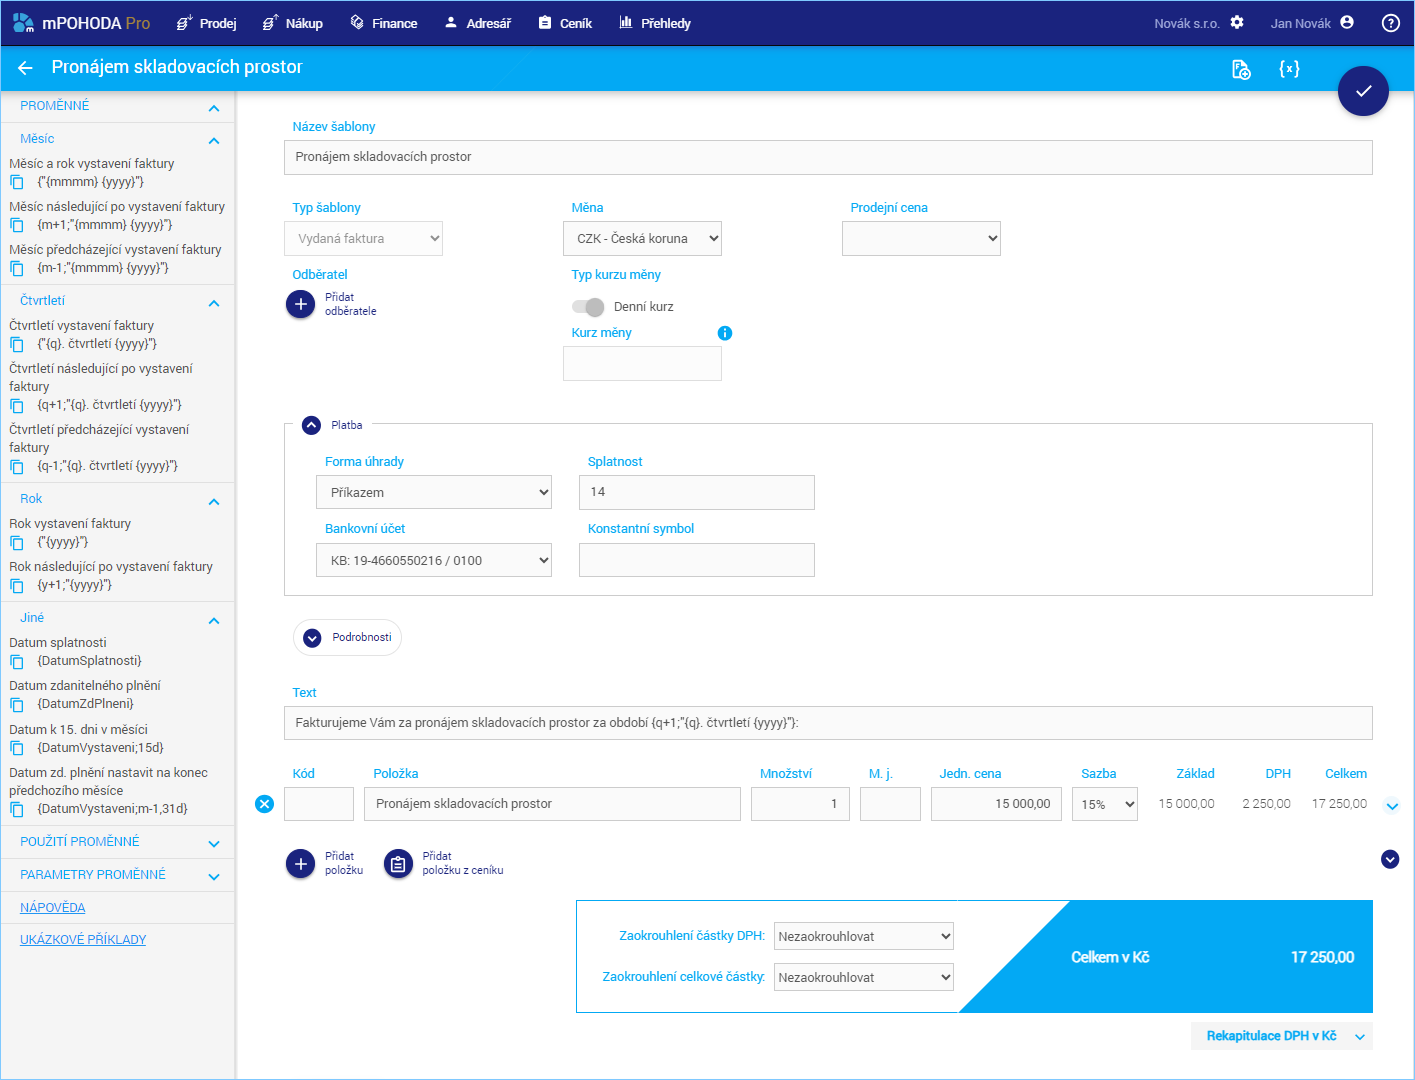Open Zaokrouhlení částky DPH dropdown
1415x1080 pixels.
pyautogui.click(x=864, y=936)
